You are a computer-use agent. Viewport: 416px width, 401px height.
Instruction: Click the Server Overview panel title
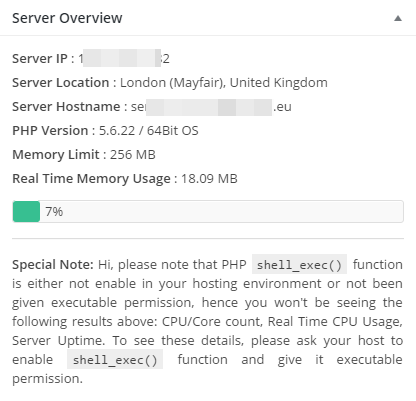[x=67, y=18]
